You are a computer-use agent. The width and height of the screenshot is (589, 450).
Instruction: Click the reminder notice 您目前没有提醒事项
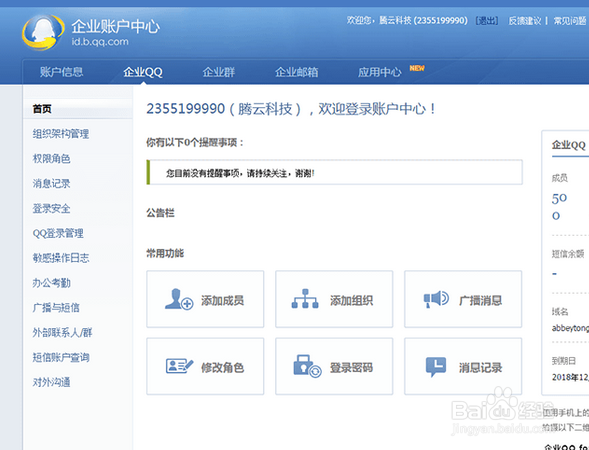[240, 173]
